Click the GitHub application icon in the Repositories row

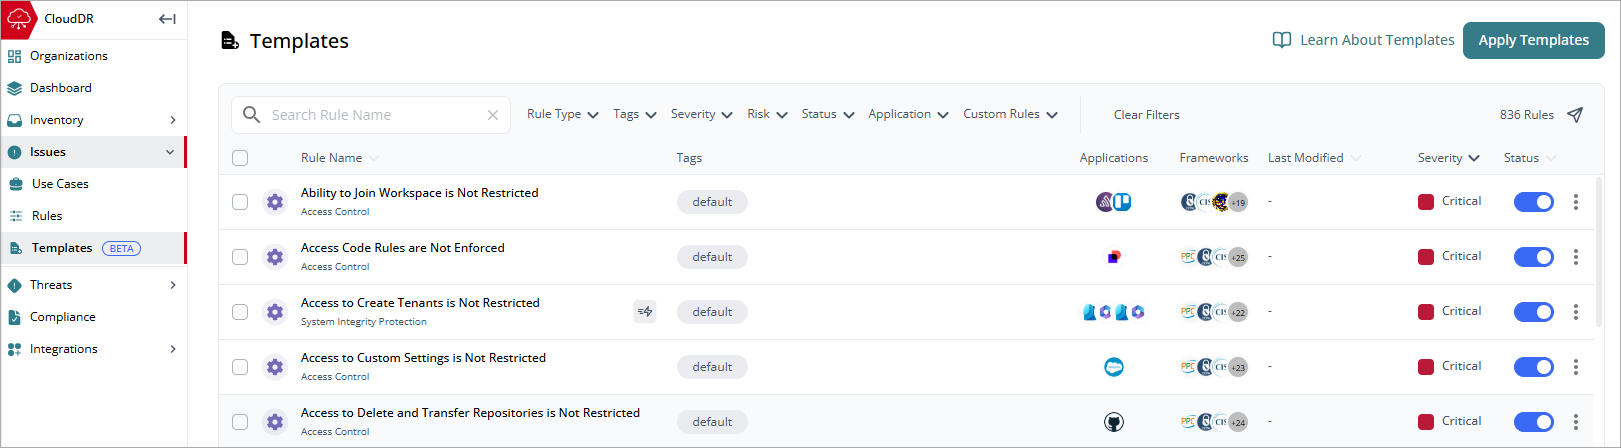coord(1114,422)
